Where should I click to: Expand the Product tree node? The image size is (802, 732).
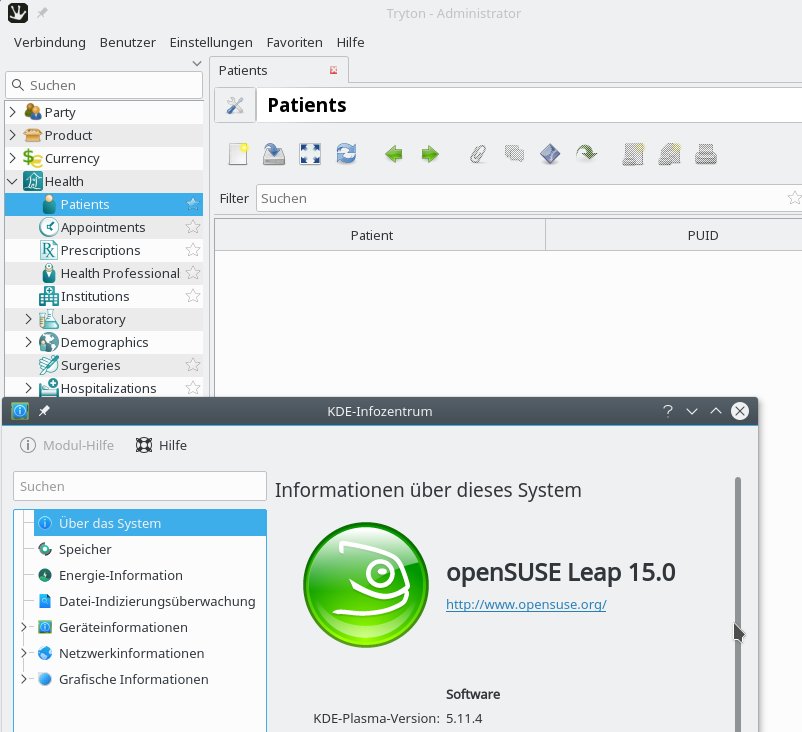click(13, 135)
